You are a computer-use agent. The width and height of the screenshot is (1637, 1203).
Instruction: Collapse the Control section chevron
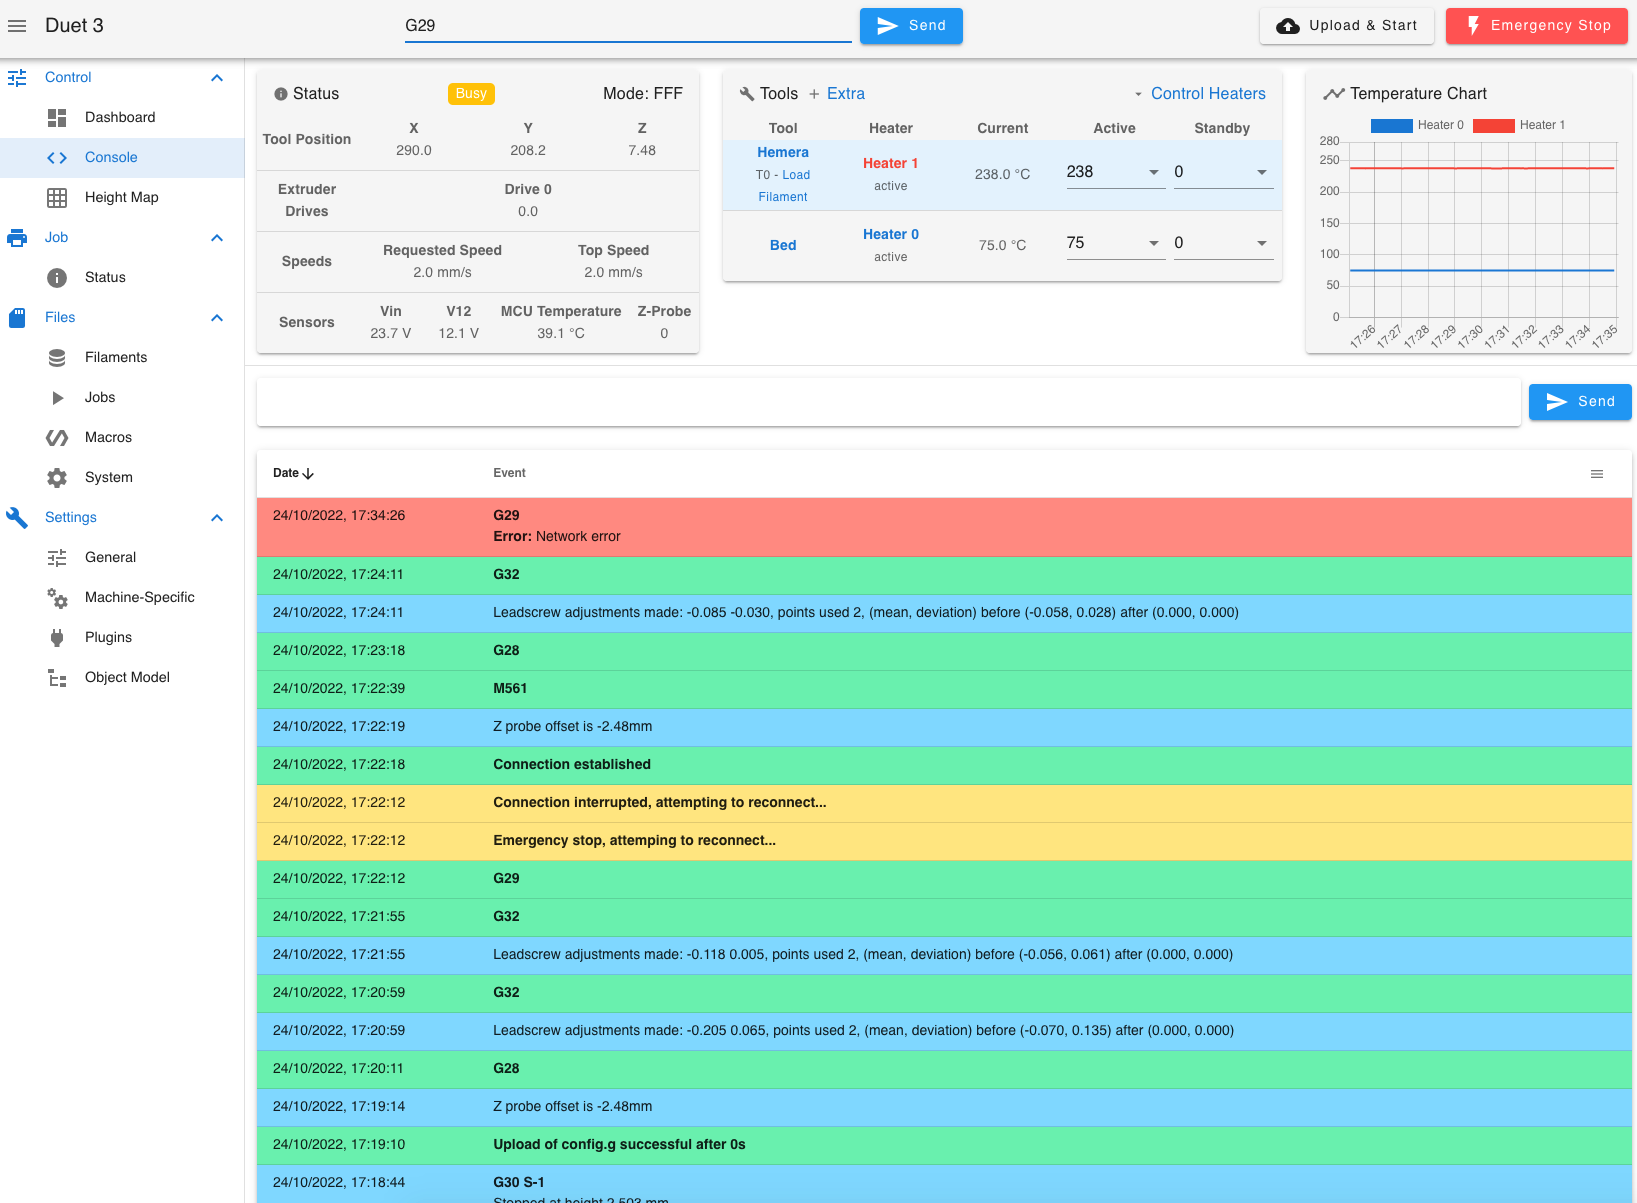click(217, 77)
